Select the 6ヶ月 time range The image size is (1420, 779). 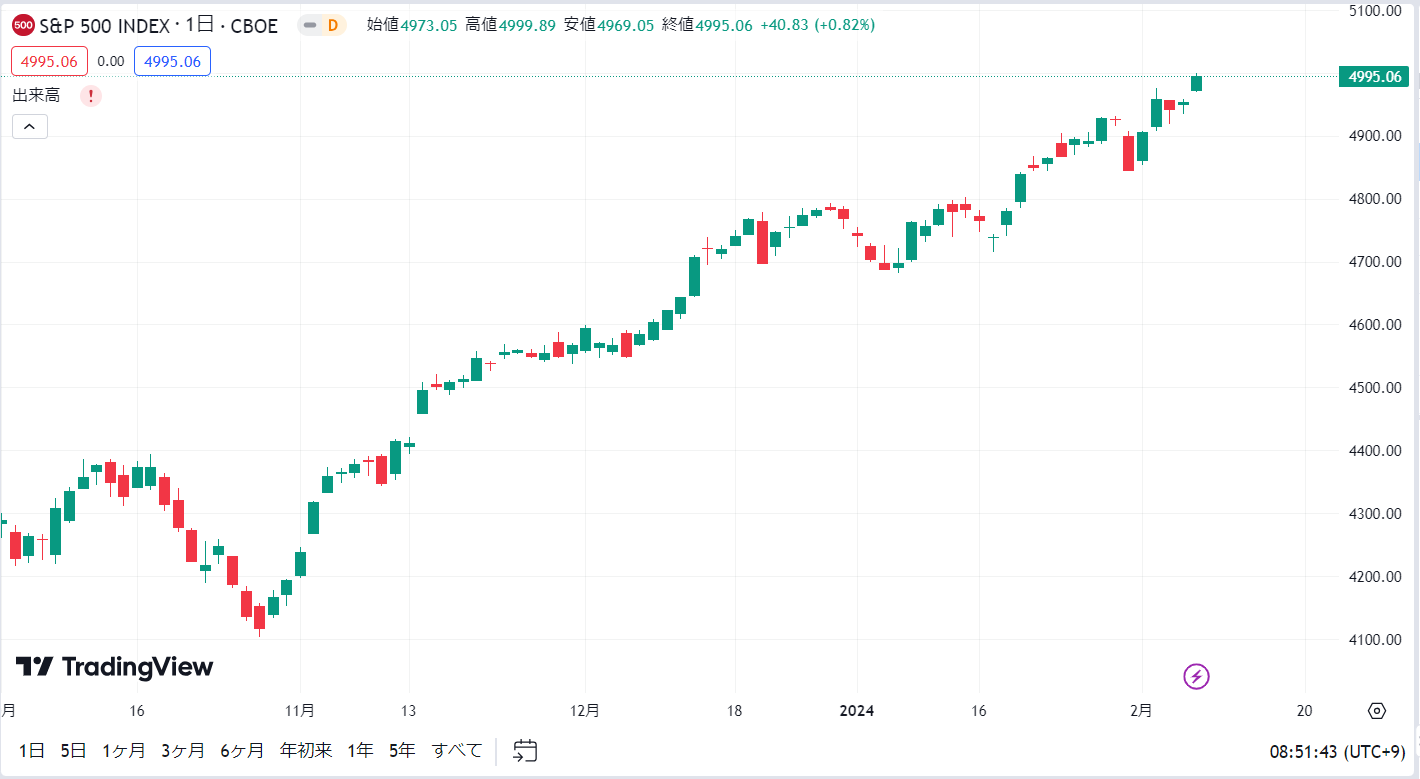pyautogui.click(x=242, y=750)
